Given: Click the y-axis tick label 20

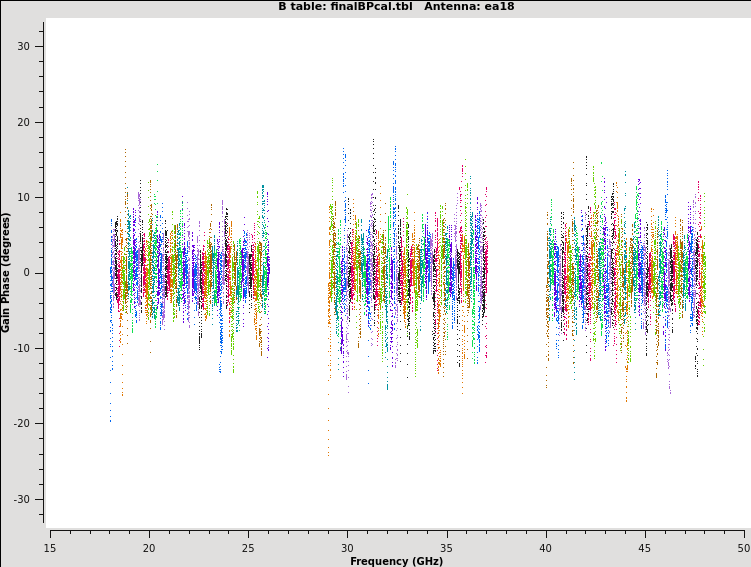Looking at the screenshot, I should tap(24, 122).
